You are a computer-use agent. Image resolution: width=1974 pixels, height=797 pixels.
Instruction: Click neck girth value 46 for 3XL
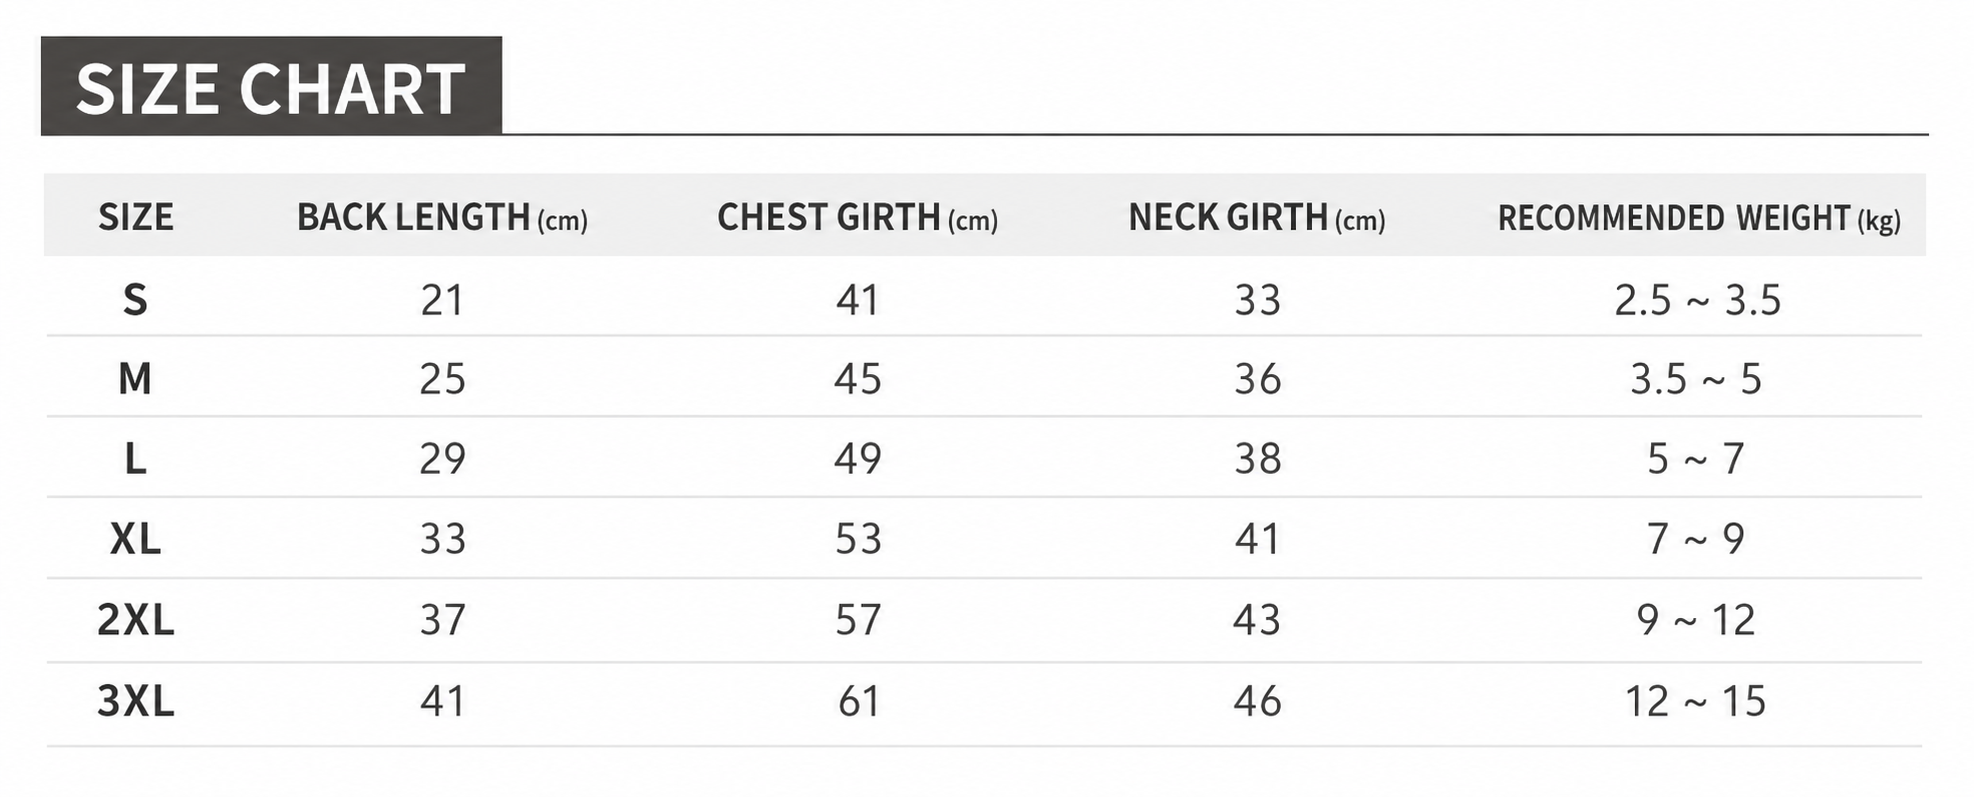pyautogui.click(x=1257, y=701)
